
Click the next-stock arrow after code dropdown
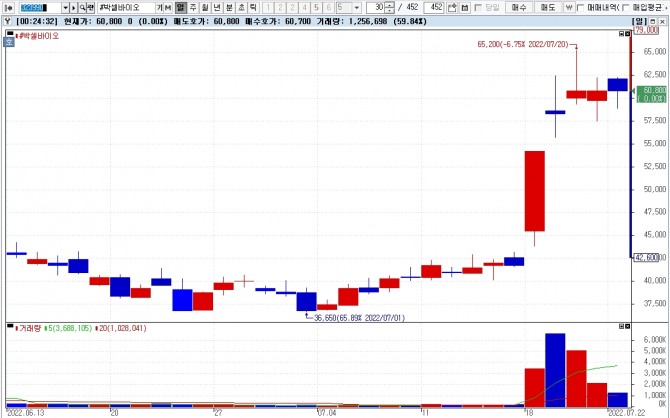tap(73, 8)
